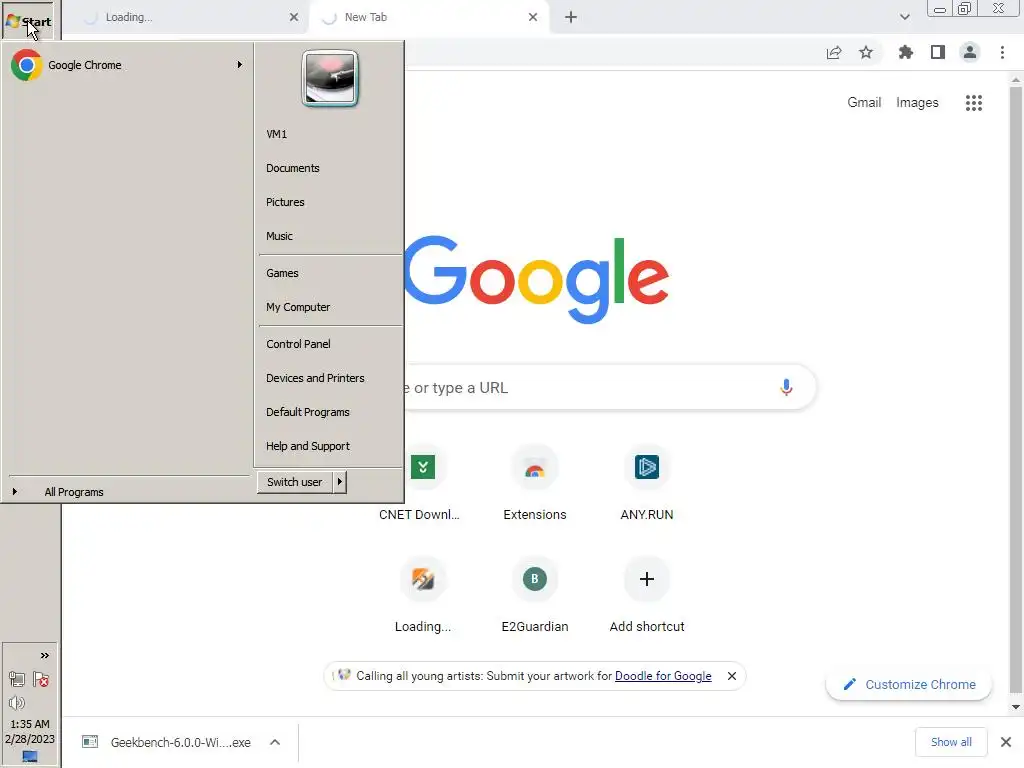The height and width of the screenshot is (768, 1024).
Task: Close the New Tab tab
Action: pos(533,18)
